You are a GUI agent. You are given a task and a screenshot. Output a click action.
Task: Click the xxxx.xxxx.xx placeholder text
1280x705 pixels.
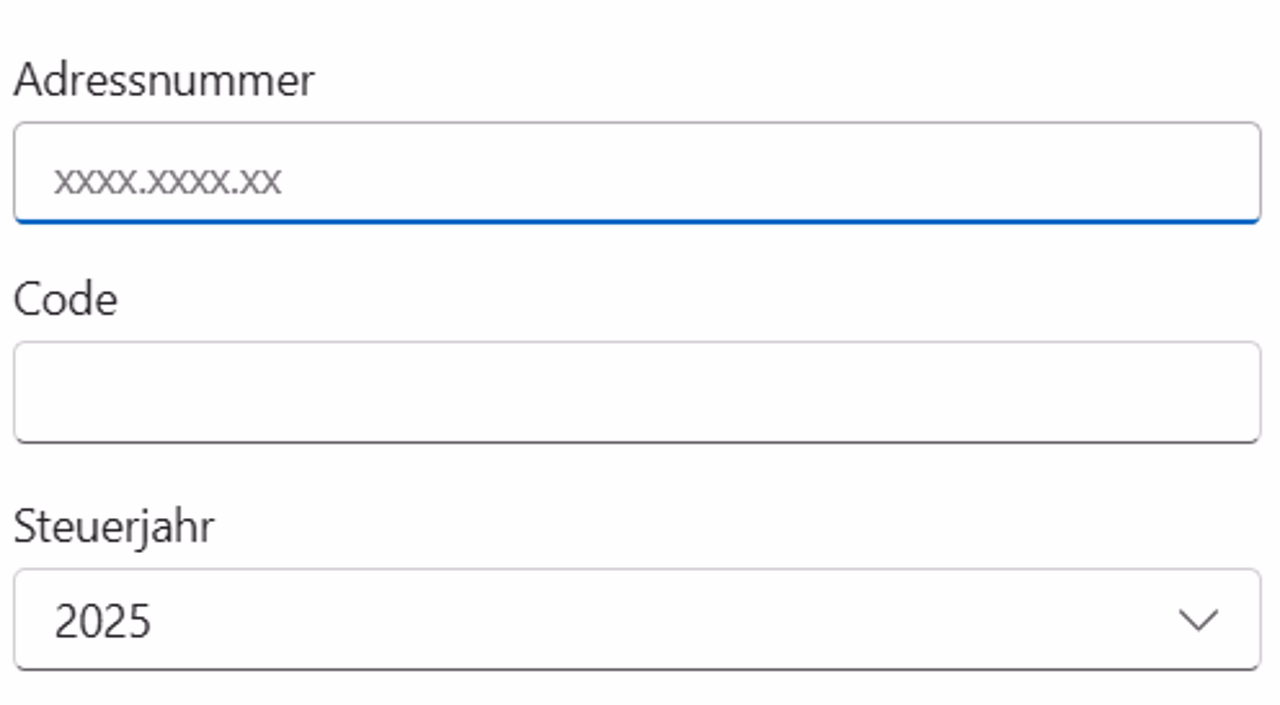point(167,181)
